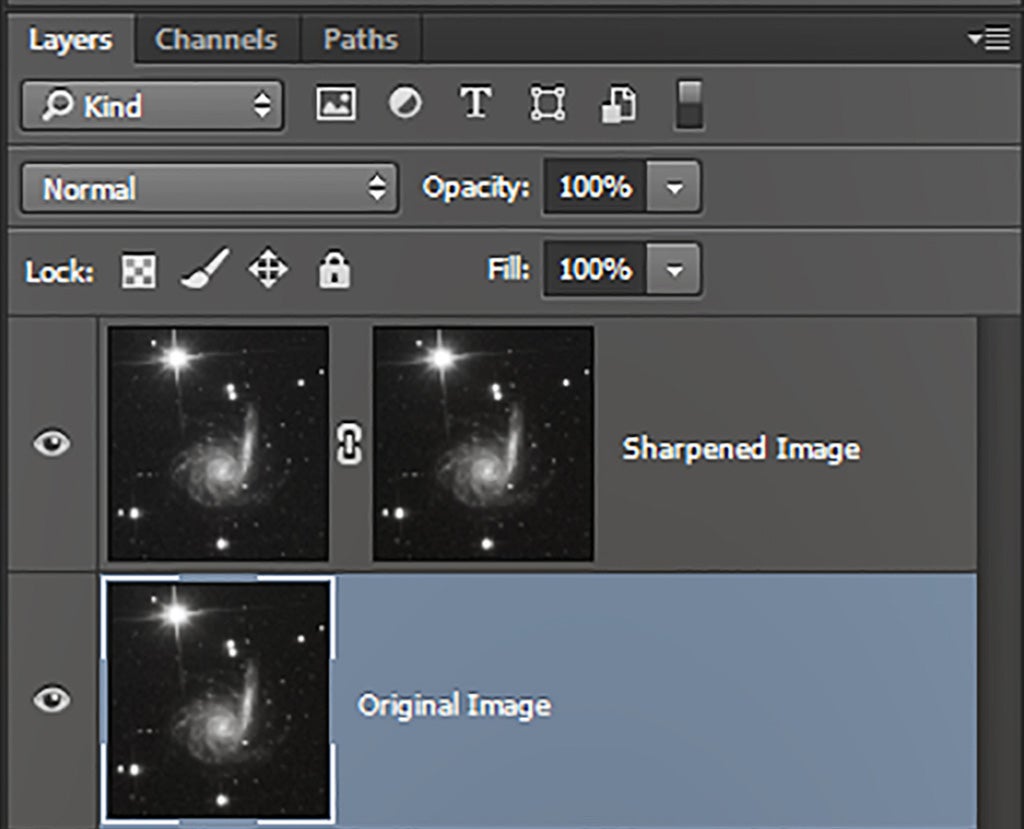The image size is (1024, 829).
Task: Filter for adjustment layers icon
Action: (x=405, y=103)
